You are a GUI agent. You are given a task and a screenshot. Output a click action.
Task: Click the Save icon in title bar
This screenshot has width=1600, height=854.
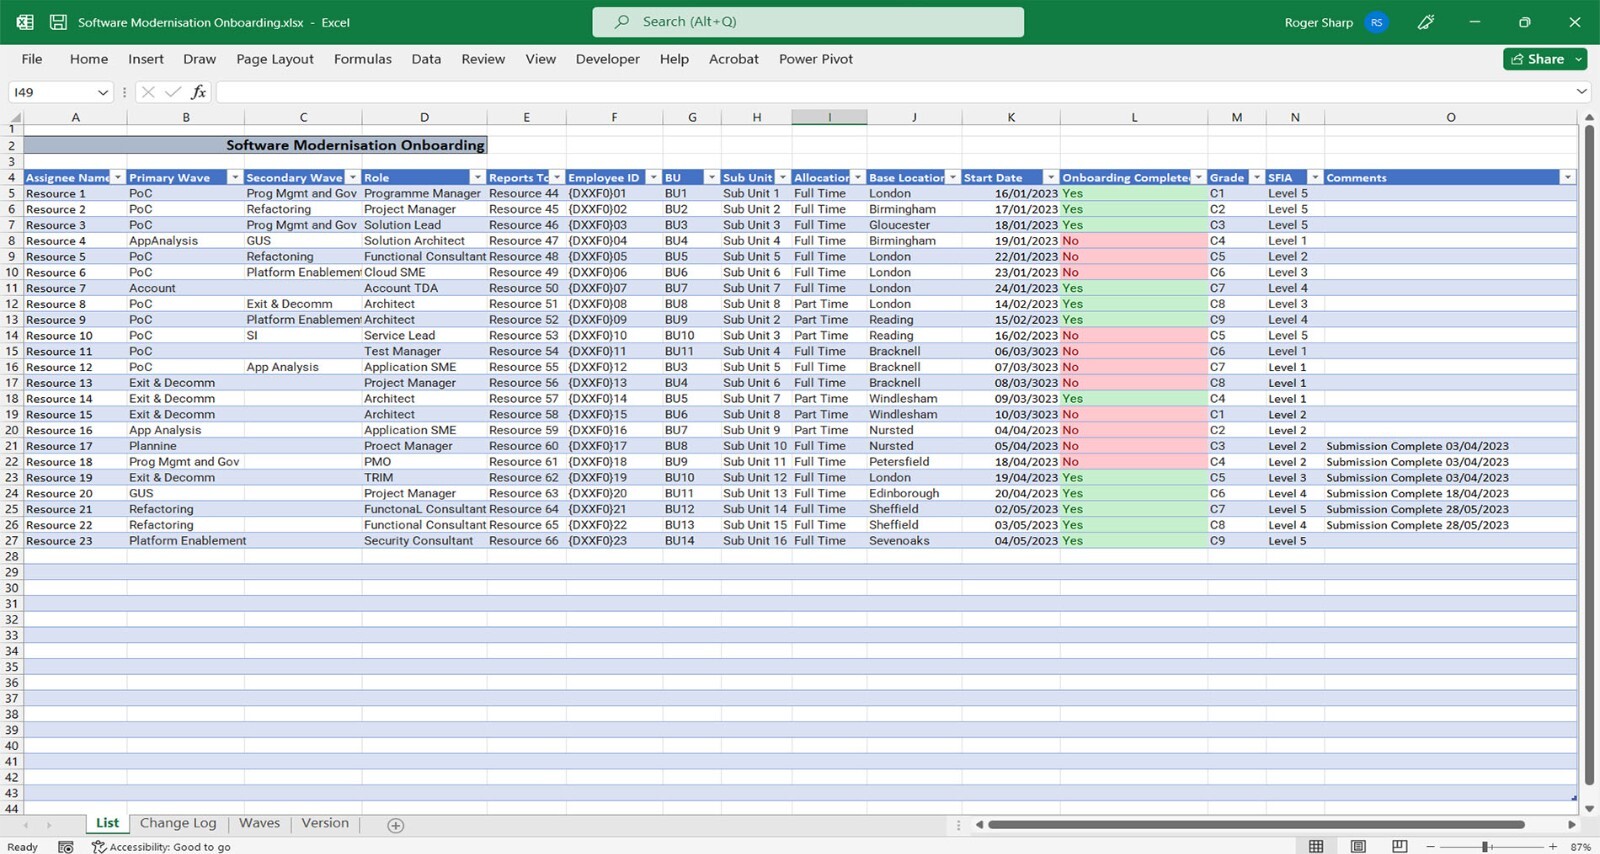(x=58, y=22)
